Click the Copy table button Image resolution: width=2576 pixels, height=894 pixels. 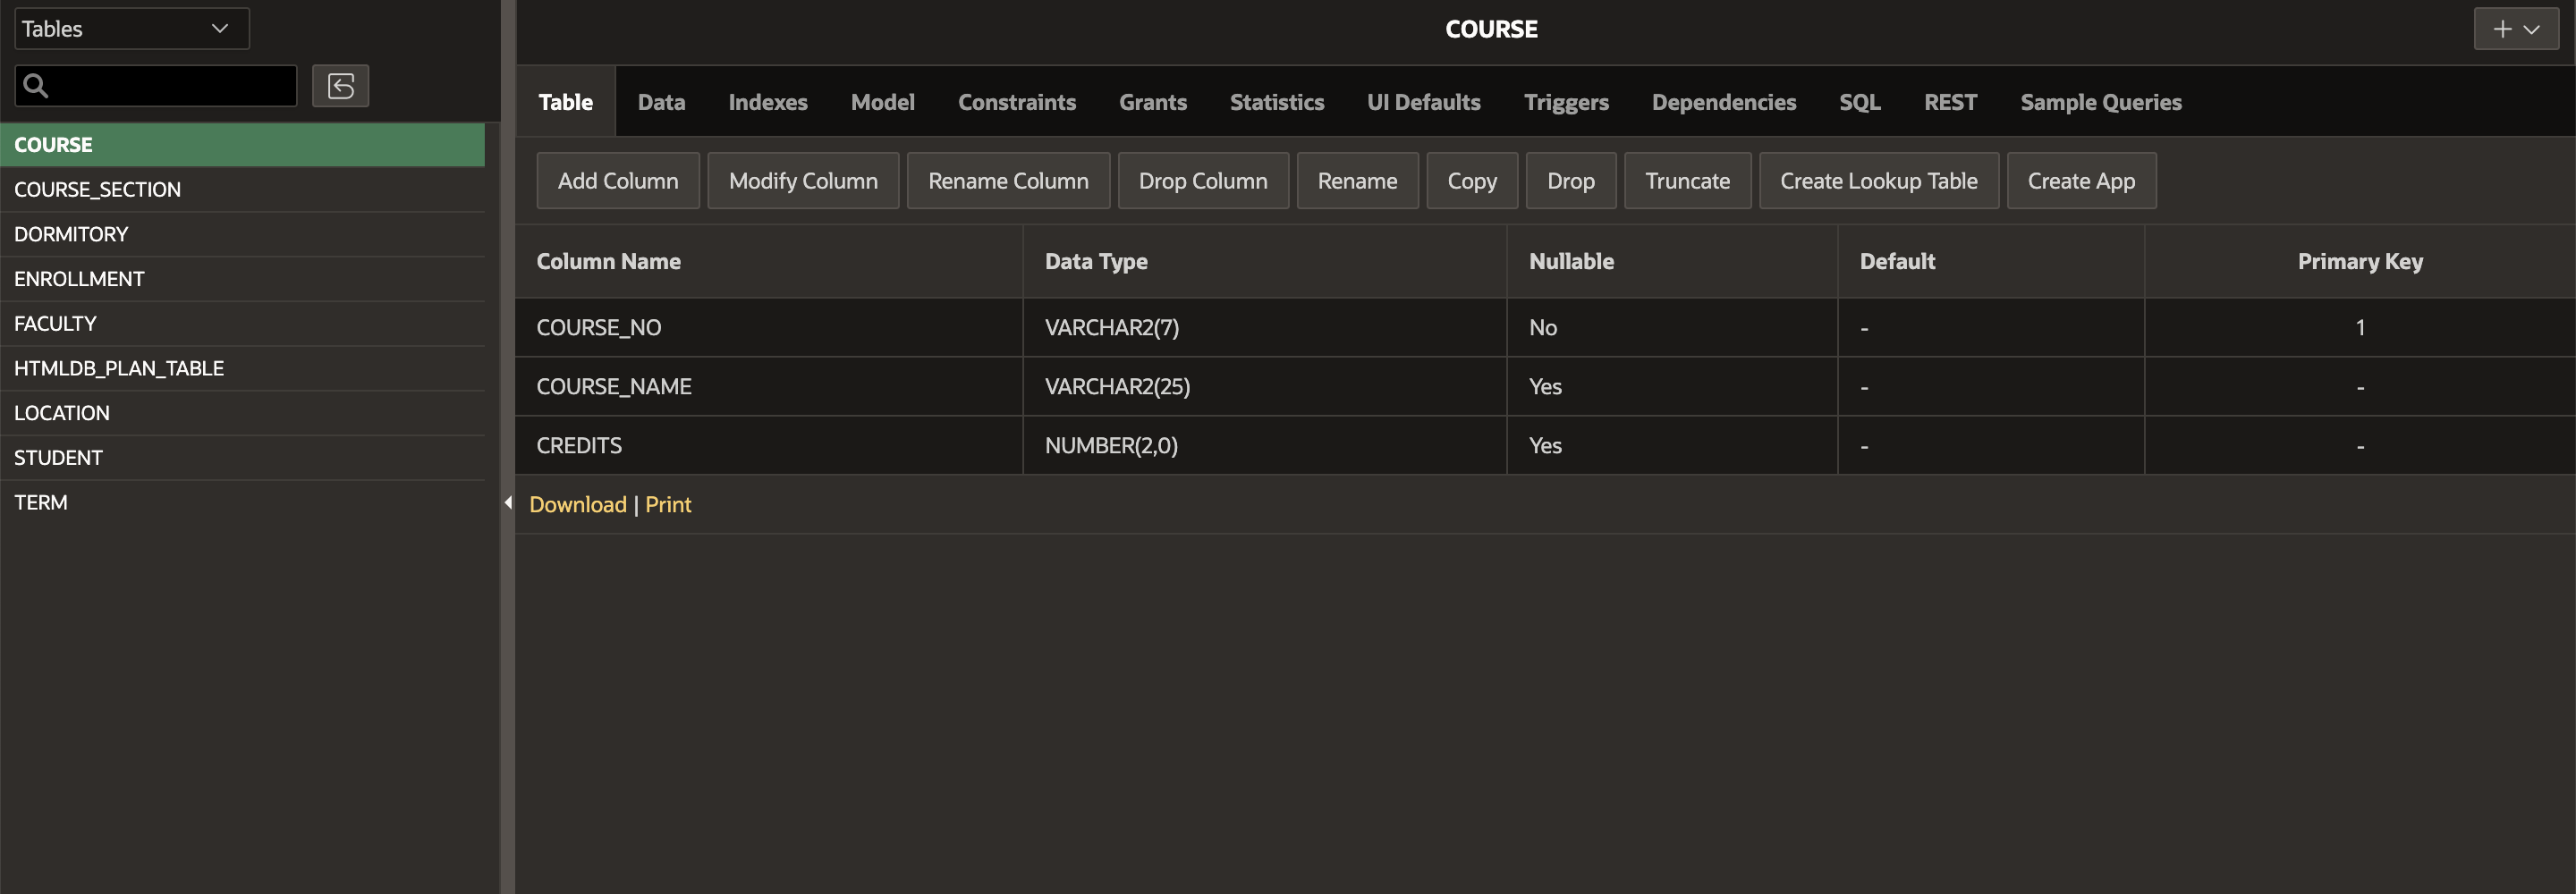click(x=1472, y=181)
